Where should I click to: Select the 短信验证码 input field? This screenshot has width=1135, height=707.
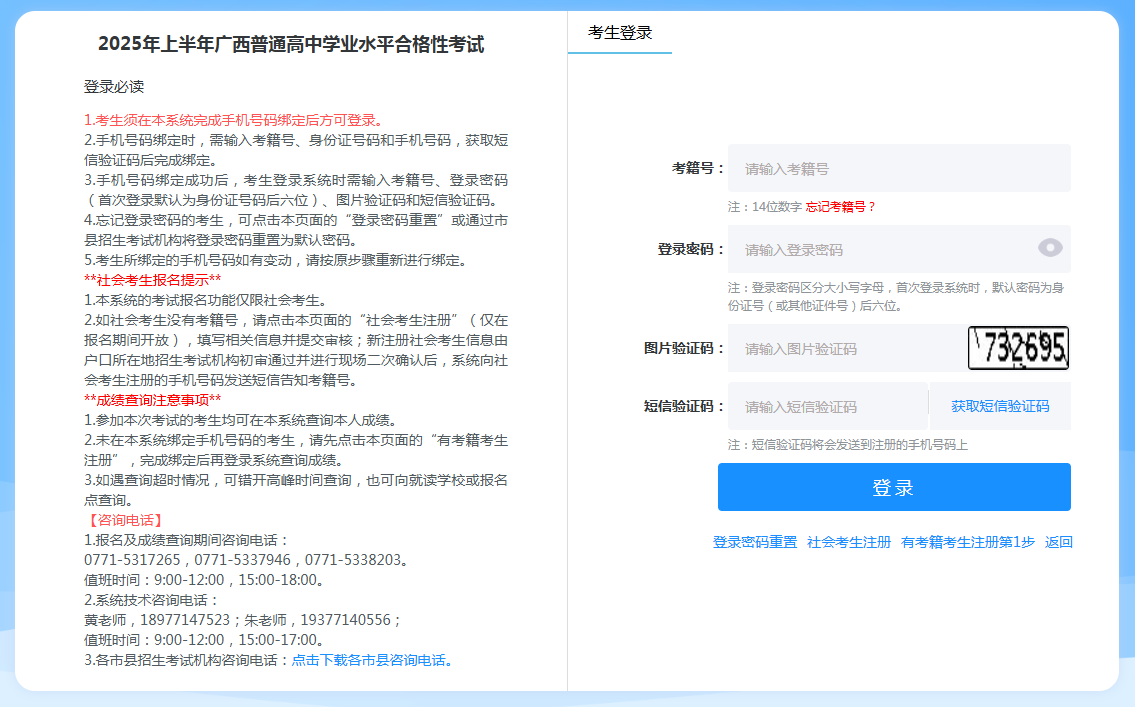coord(827,407)
